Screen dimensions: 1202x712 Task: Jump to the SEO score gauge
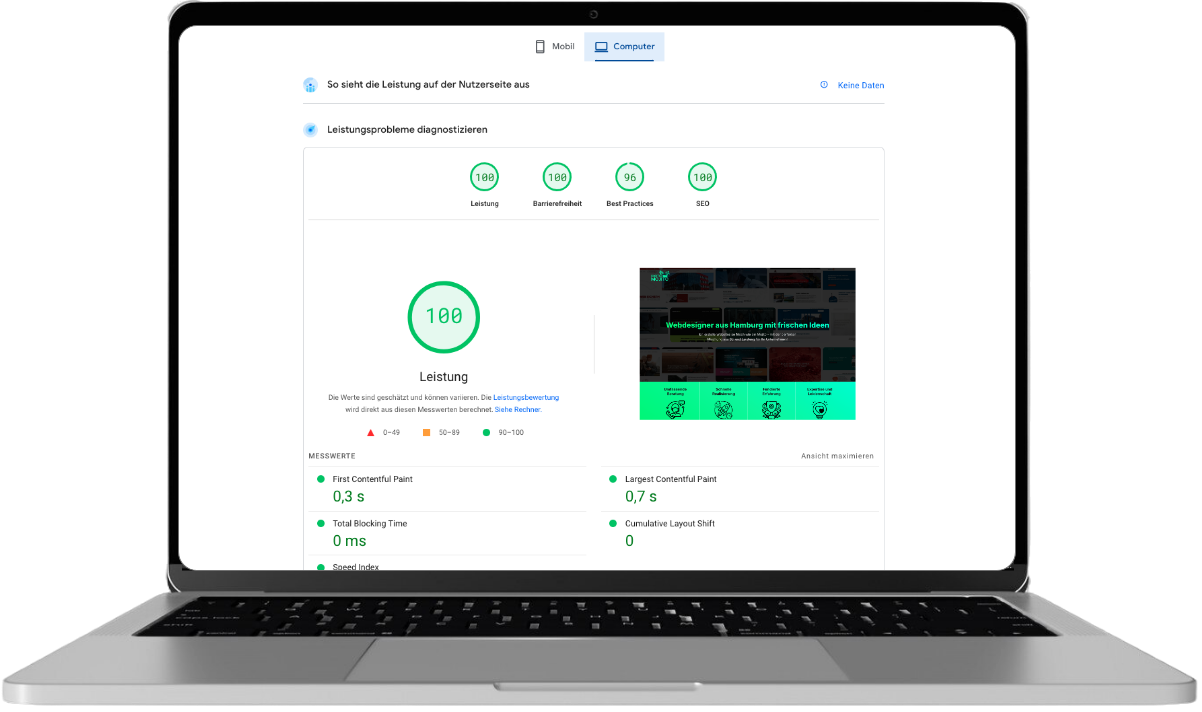tap(702, 178)
